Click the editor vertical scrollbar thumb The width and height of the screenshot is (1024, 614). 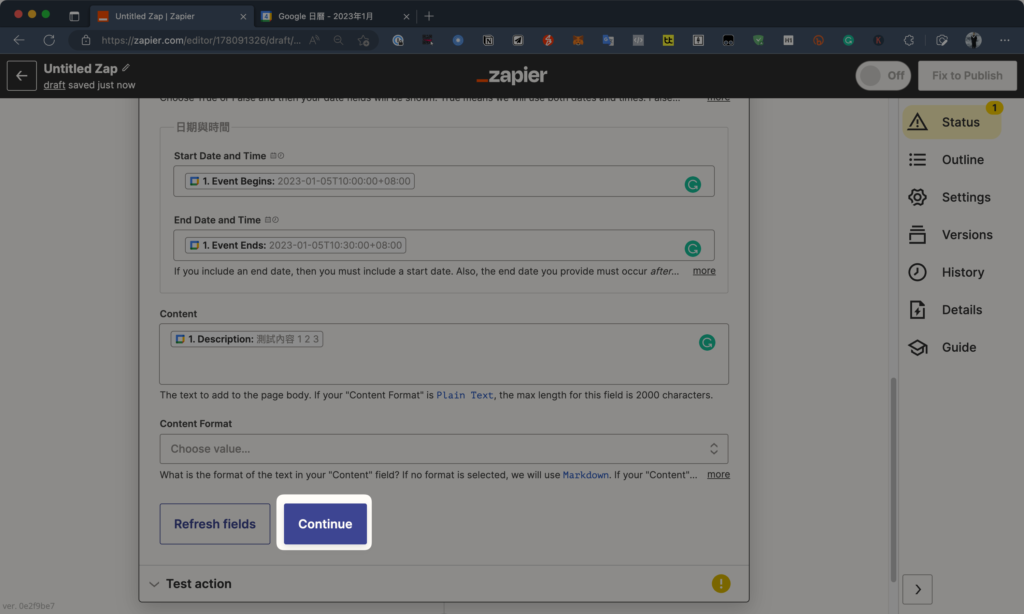pyautogui.click(x=893, y=479)
